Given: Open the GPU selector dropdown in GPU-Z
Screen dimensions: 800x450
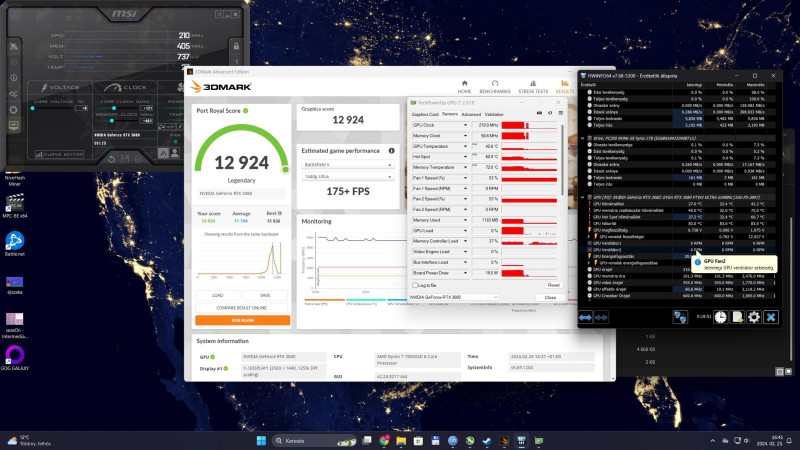Looking at the screenshot, I should (454, 297).
